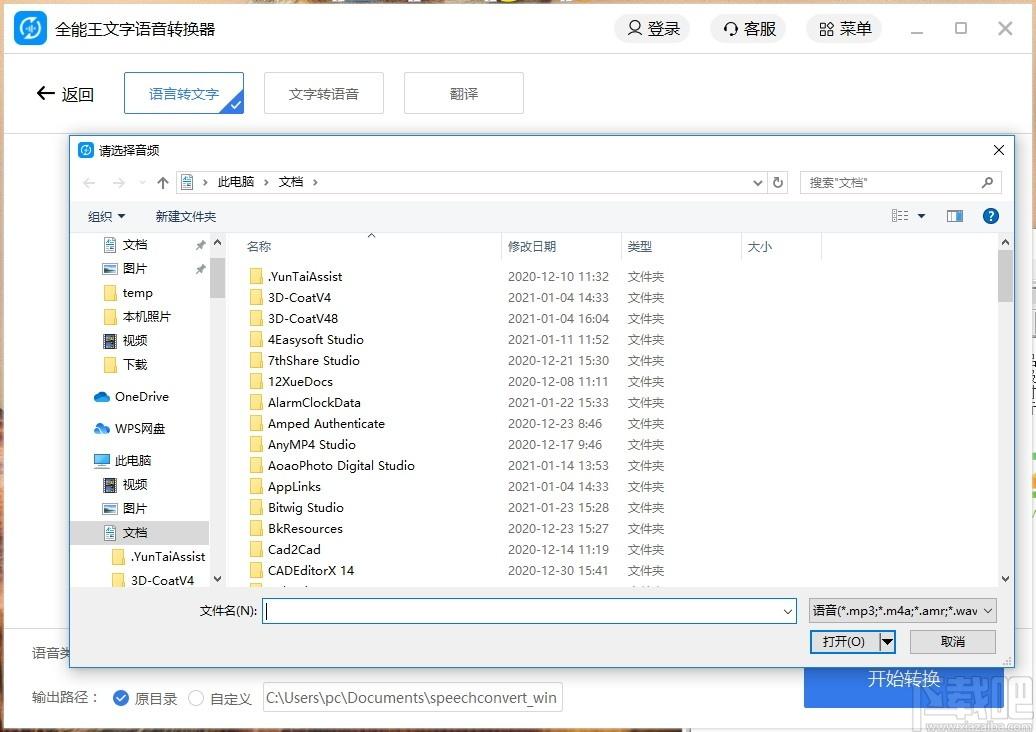Select the AppLinks folder
1036x732 pixels.
tap(294, 487)
